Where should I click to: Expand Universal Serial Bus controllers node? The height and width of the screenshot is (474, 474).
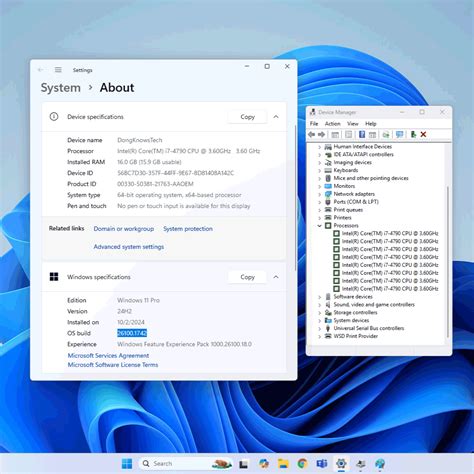319,328
